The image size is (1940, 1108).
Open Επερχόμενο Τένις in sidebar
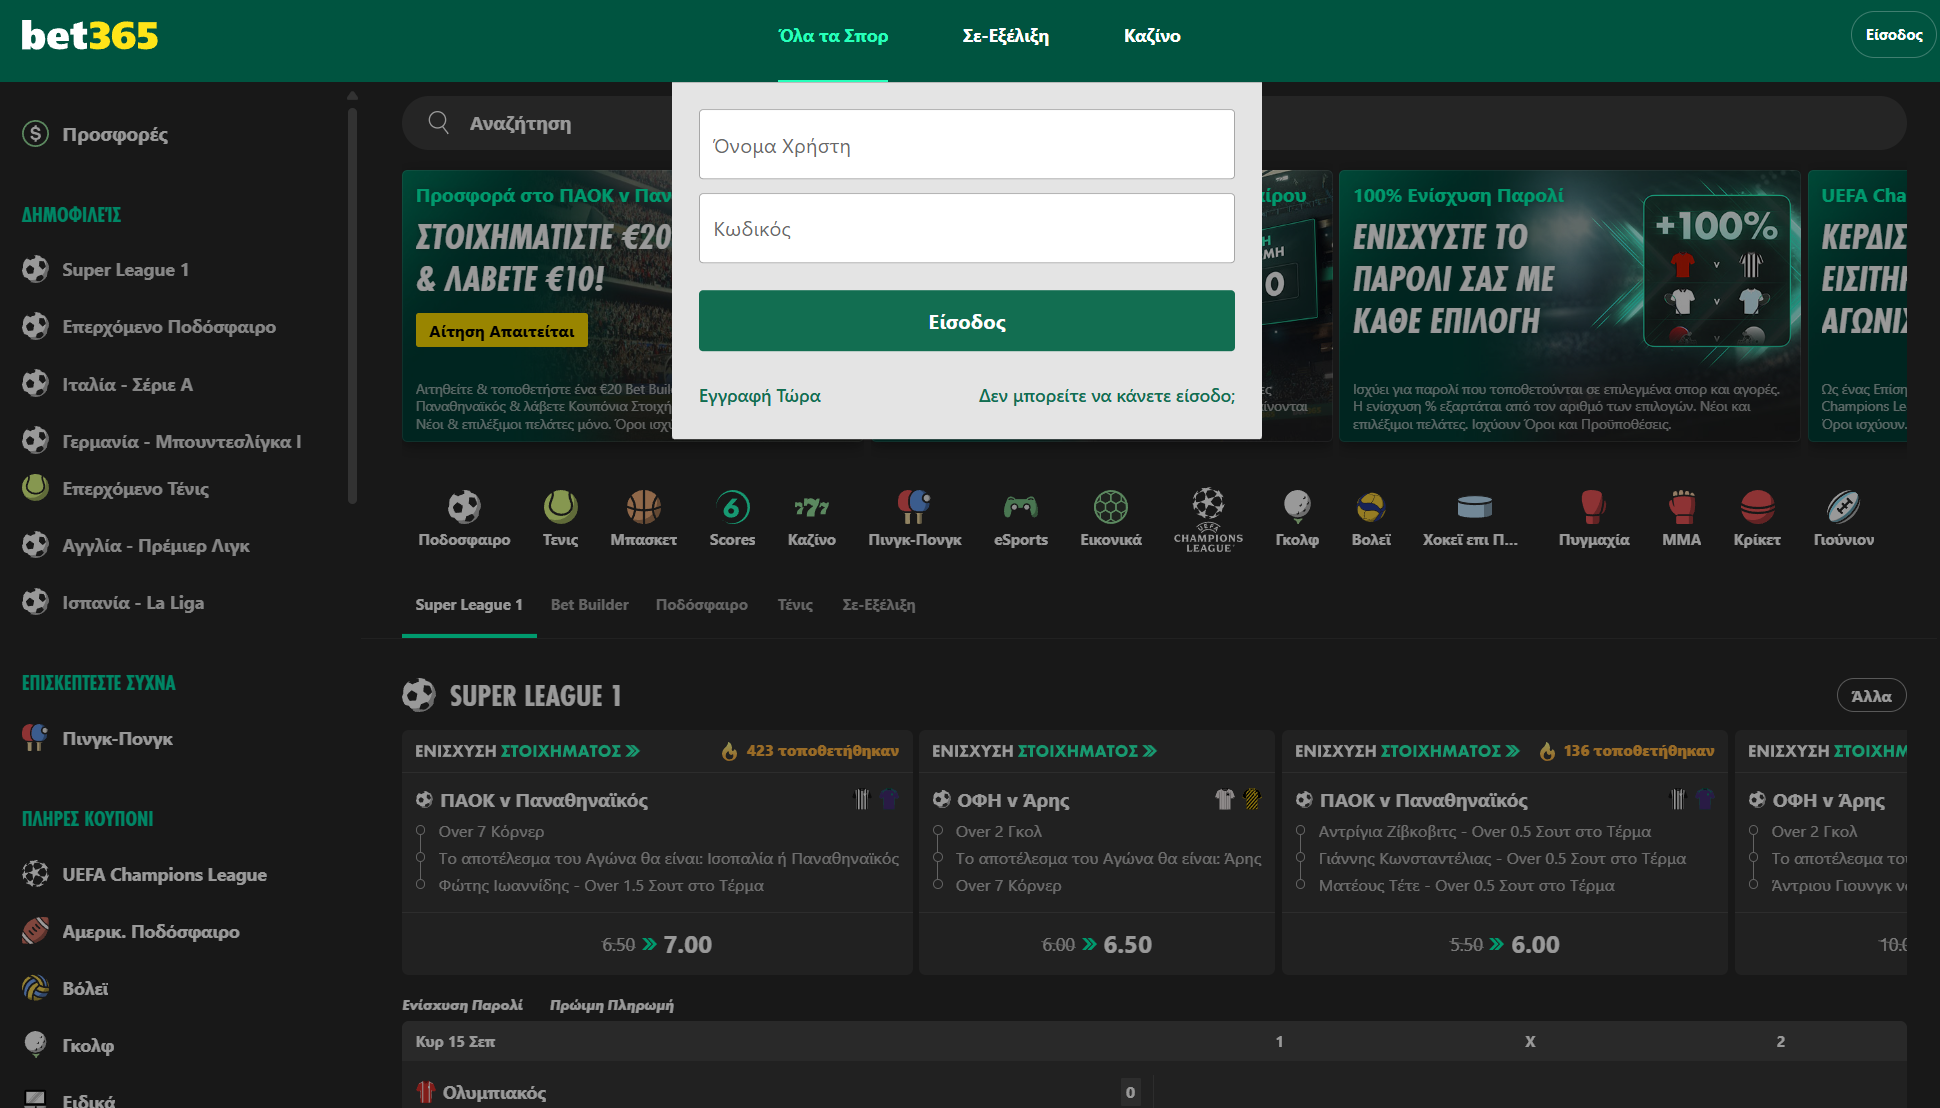[x=135, y=488]
